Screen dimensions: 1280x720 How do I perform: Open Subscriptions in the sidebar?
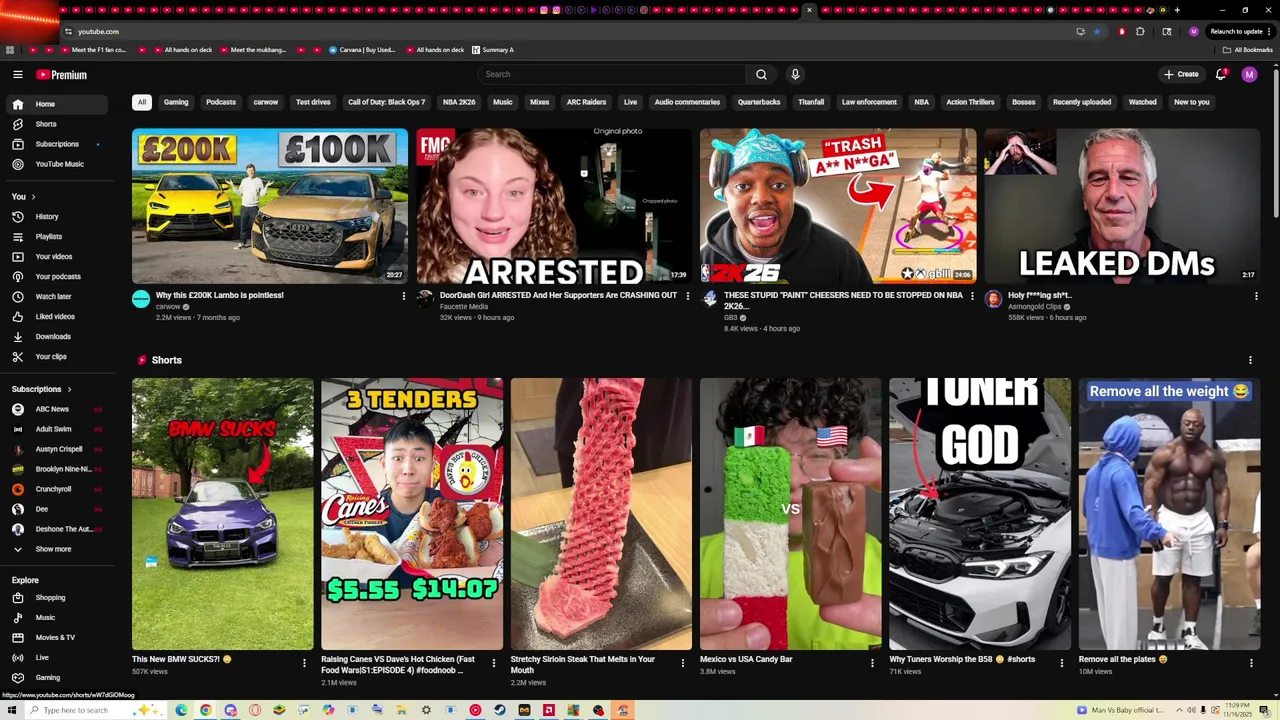point(58,144)
